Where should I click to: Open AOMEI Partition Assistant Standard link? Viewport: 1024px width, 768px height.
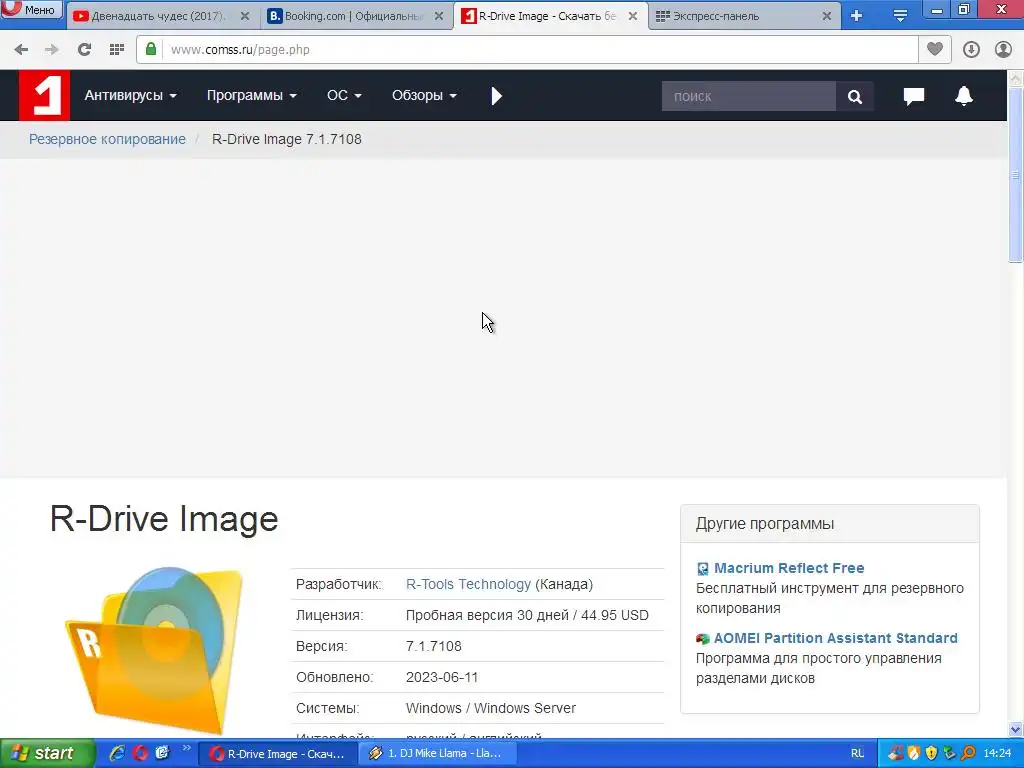click(x=835, y=638)
